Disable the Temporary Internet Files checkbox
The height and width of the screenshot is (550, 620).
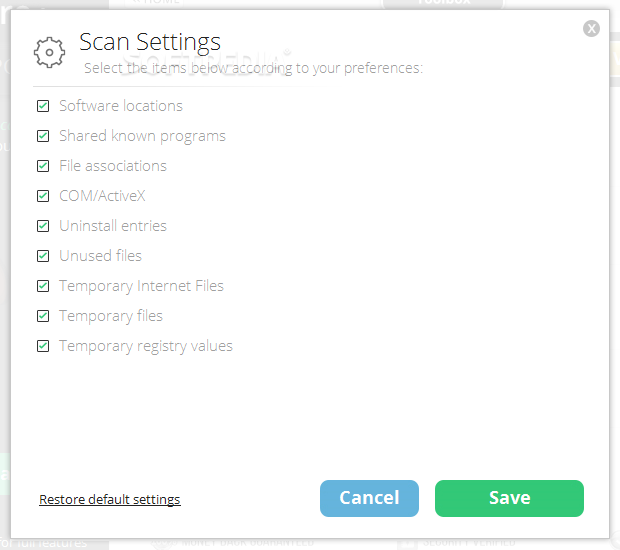click(43, 286)
